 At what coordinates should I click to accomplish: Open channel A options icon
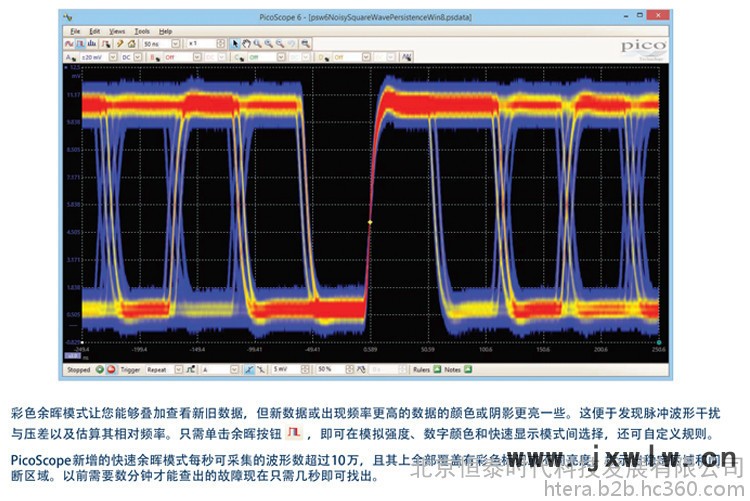71,57
